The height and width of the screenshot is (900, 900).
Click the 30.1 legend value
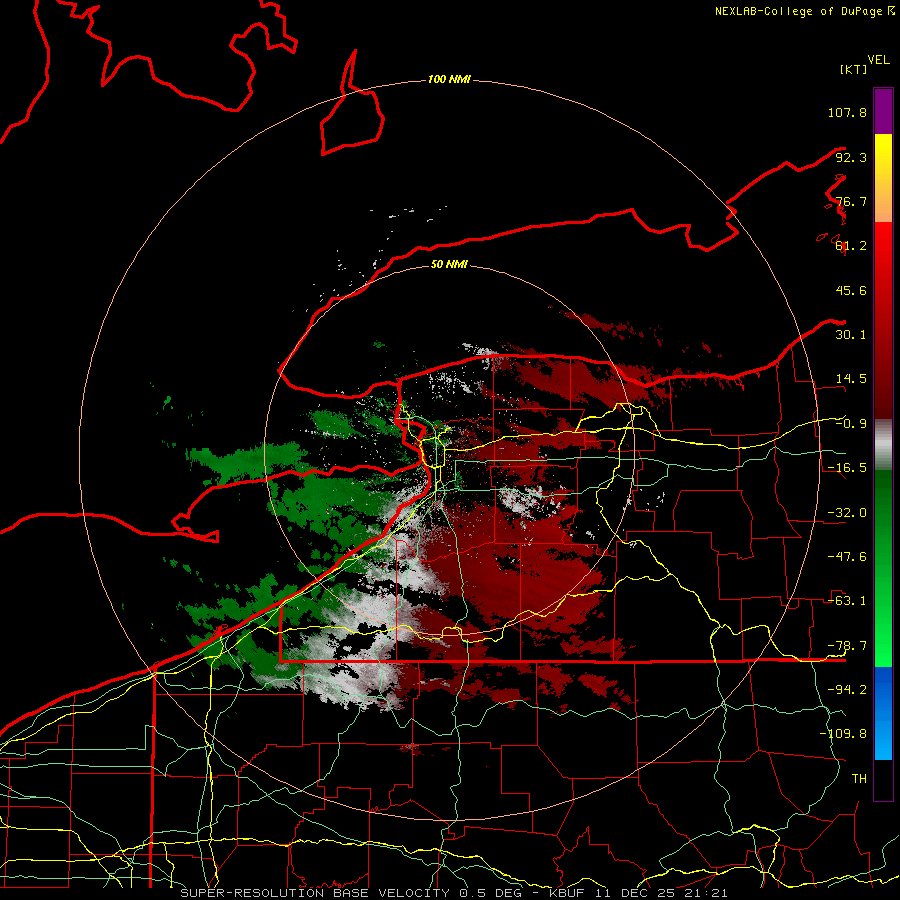(x=851, y=335)
